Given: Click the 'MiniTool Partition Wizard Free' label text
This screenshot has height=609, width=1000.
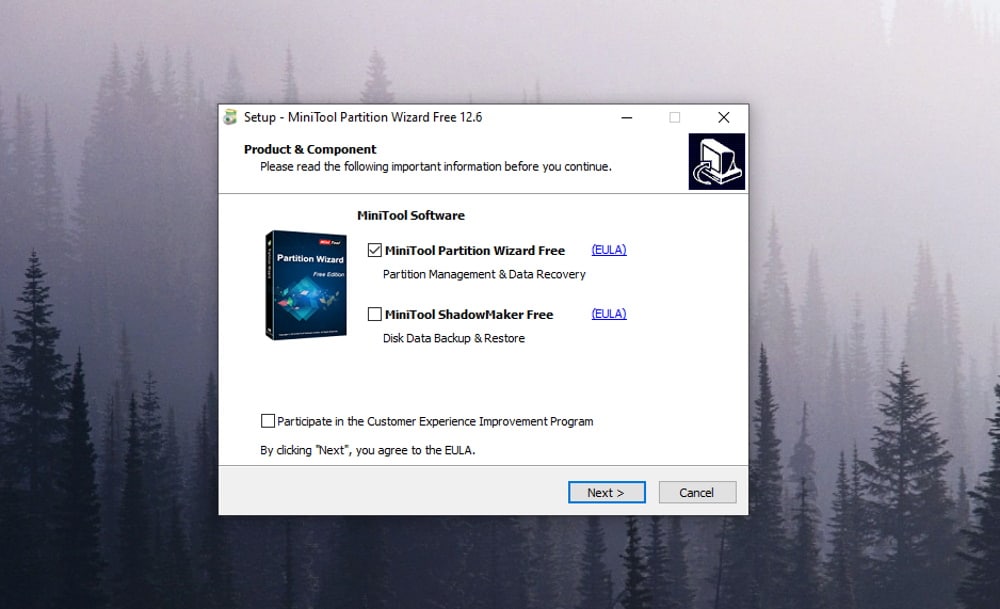Looking at the screenshot, I should click(x=475, y=251).
